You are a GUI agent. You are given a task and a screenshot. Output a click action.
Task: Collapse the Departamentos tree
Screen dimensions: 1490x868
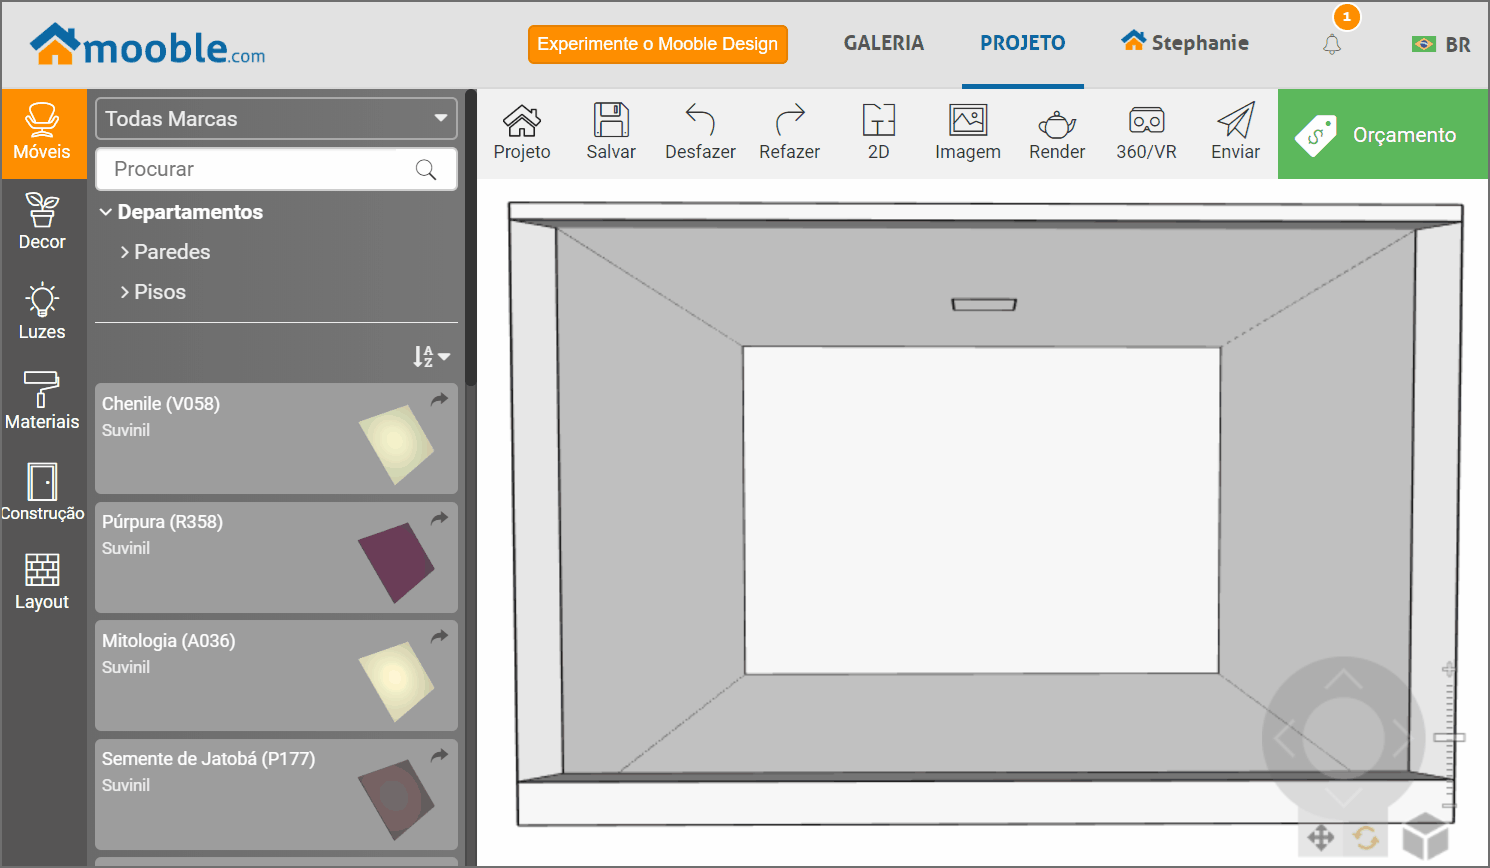181,212
